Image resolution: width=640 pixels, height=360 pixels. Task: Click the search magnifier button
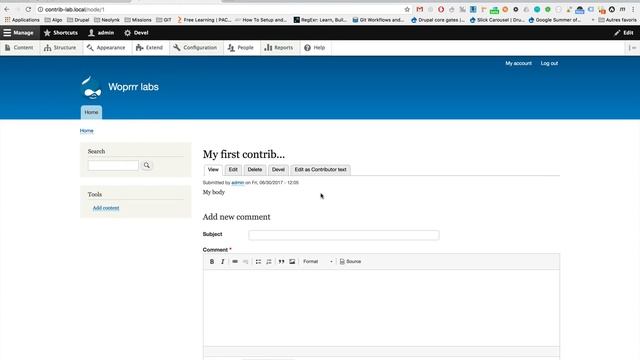(x=147, y=165)
